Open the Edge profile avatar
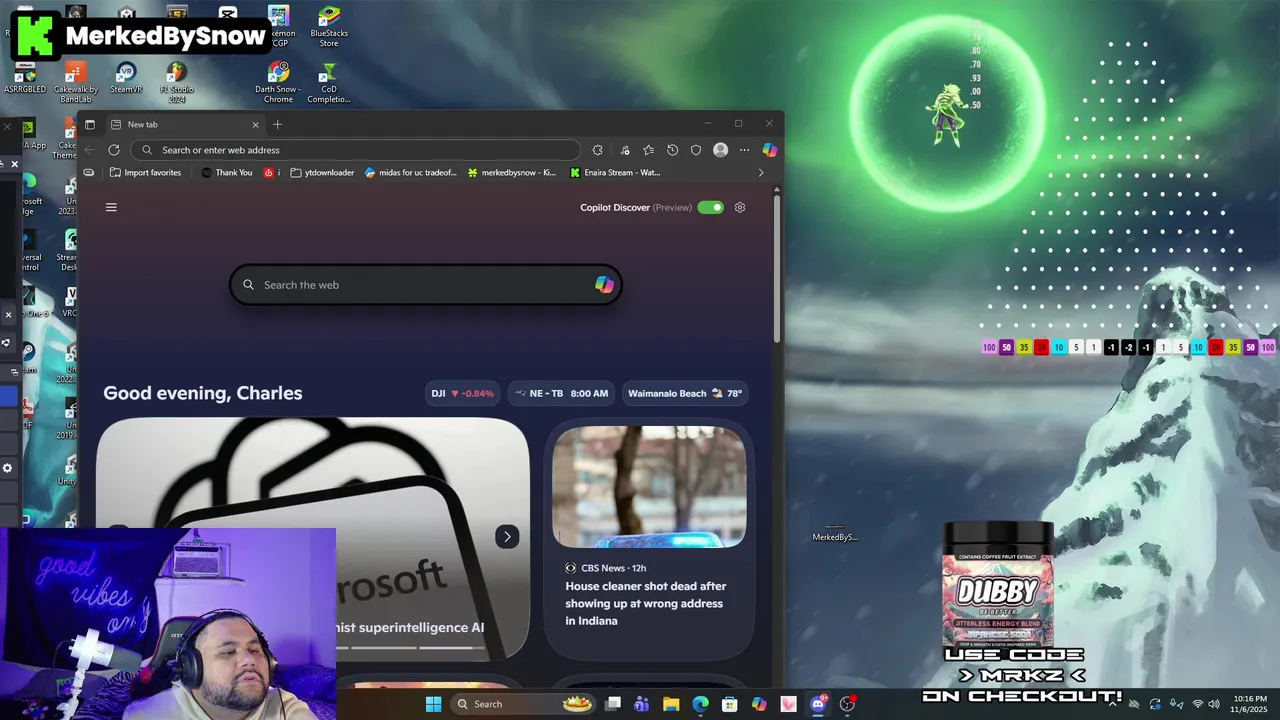1280x720 pixels. tap(720, 150)
